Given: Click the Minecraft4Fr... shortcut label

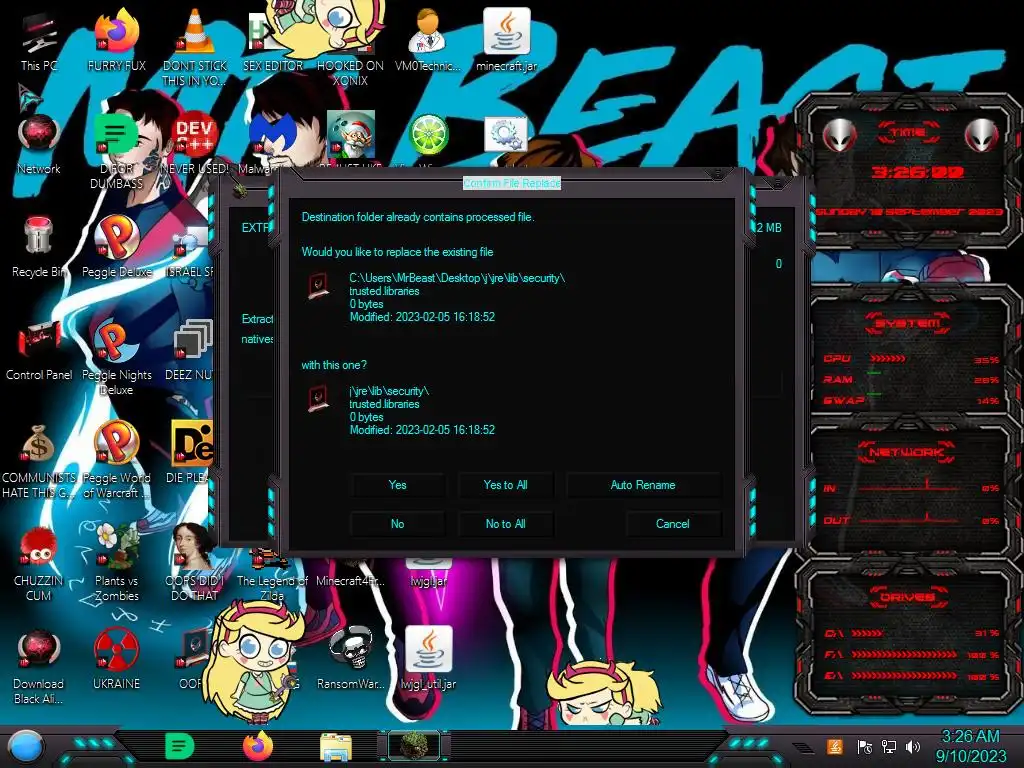Looking at the screenshot, I should (x=351, y=581).
